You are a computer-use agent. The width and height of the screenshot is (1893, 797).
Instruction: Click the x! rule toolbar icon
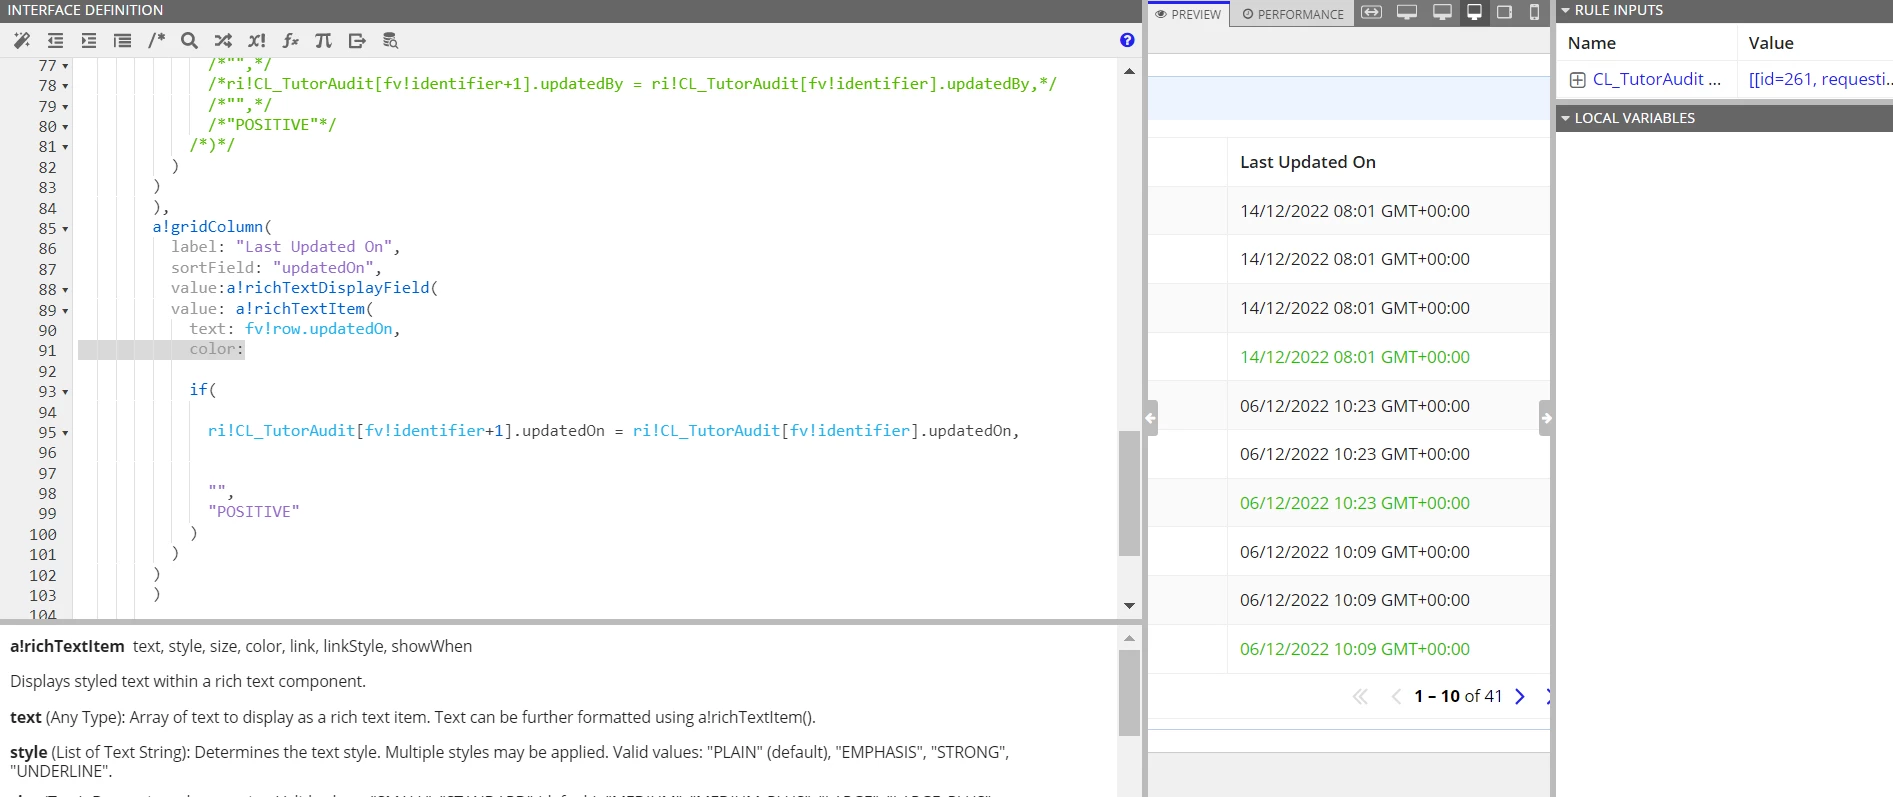(x=257, y=41)
